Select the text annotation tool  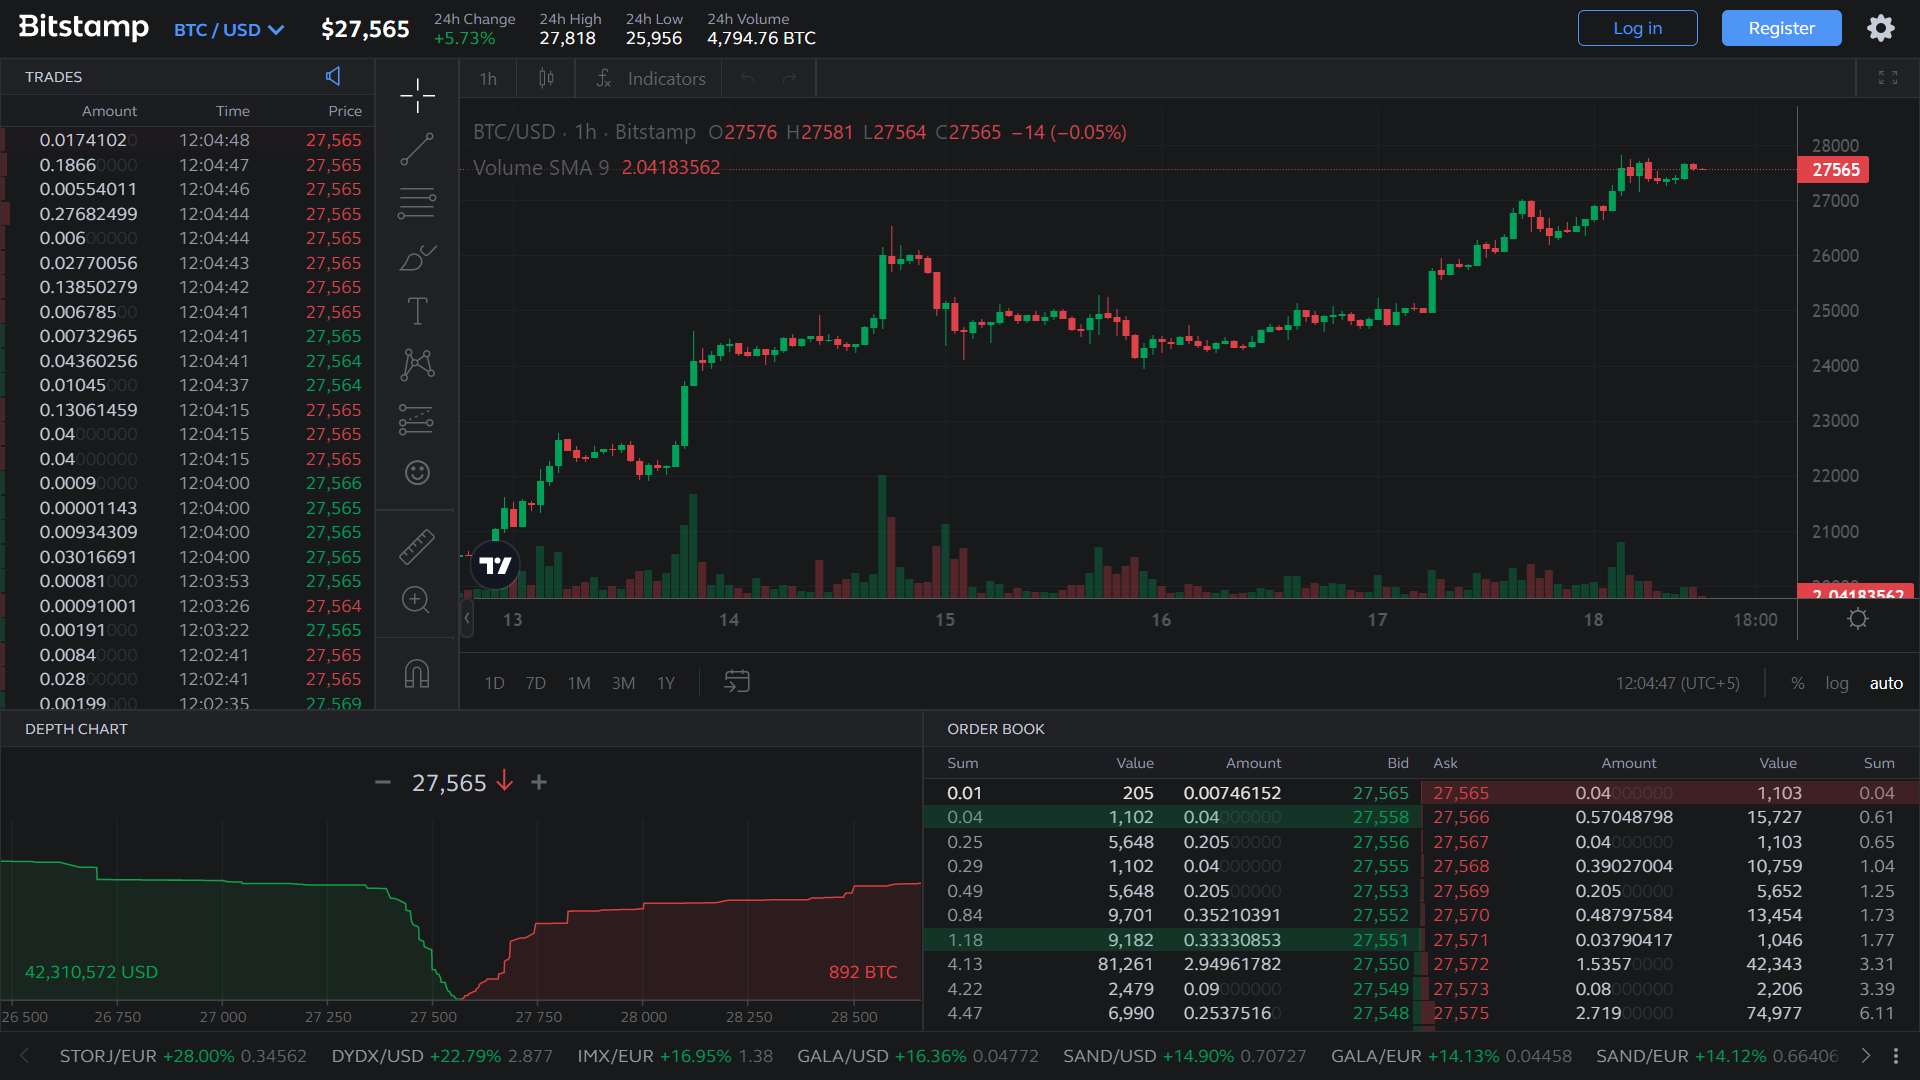click(417, 311)
